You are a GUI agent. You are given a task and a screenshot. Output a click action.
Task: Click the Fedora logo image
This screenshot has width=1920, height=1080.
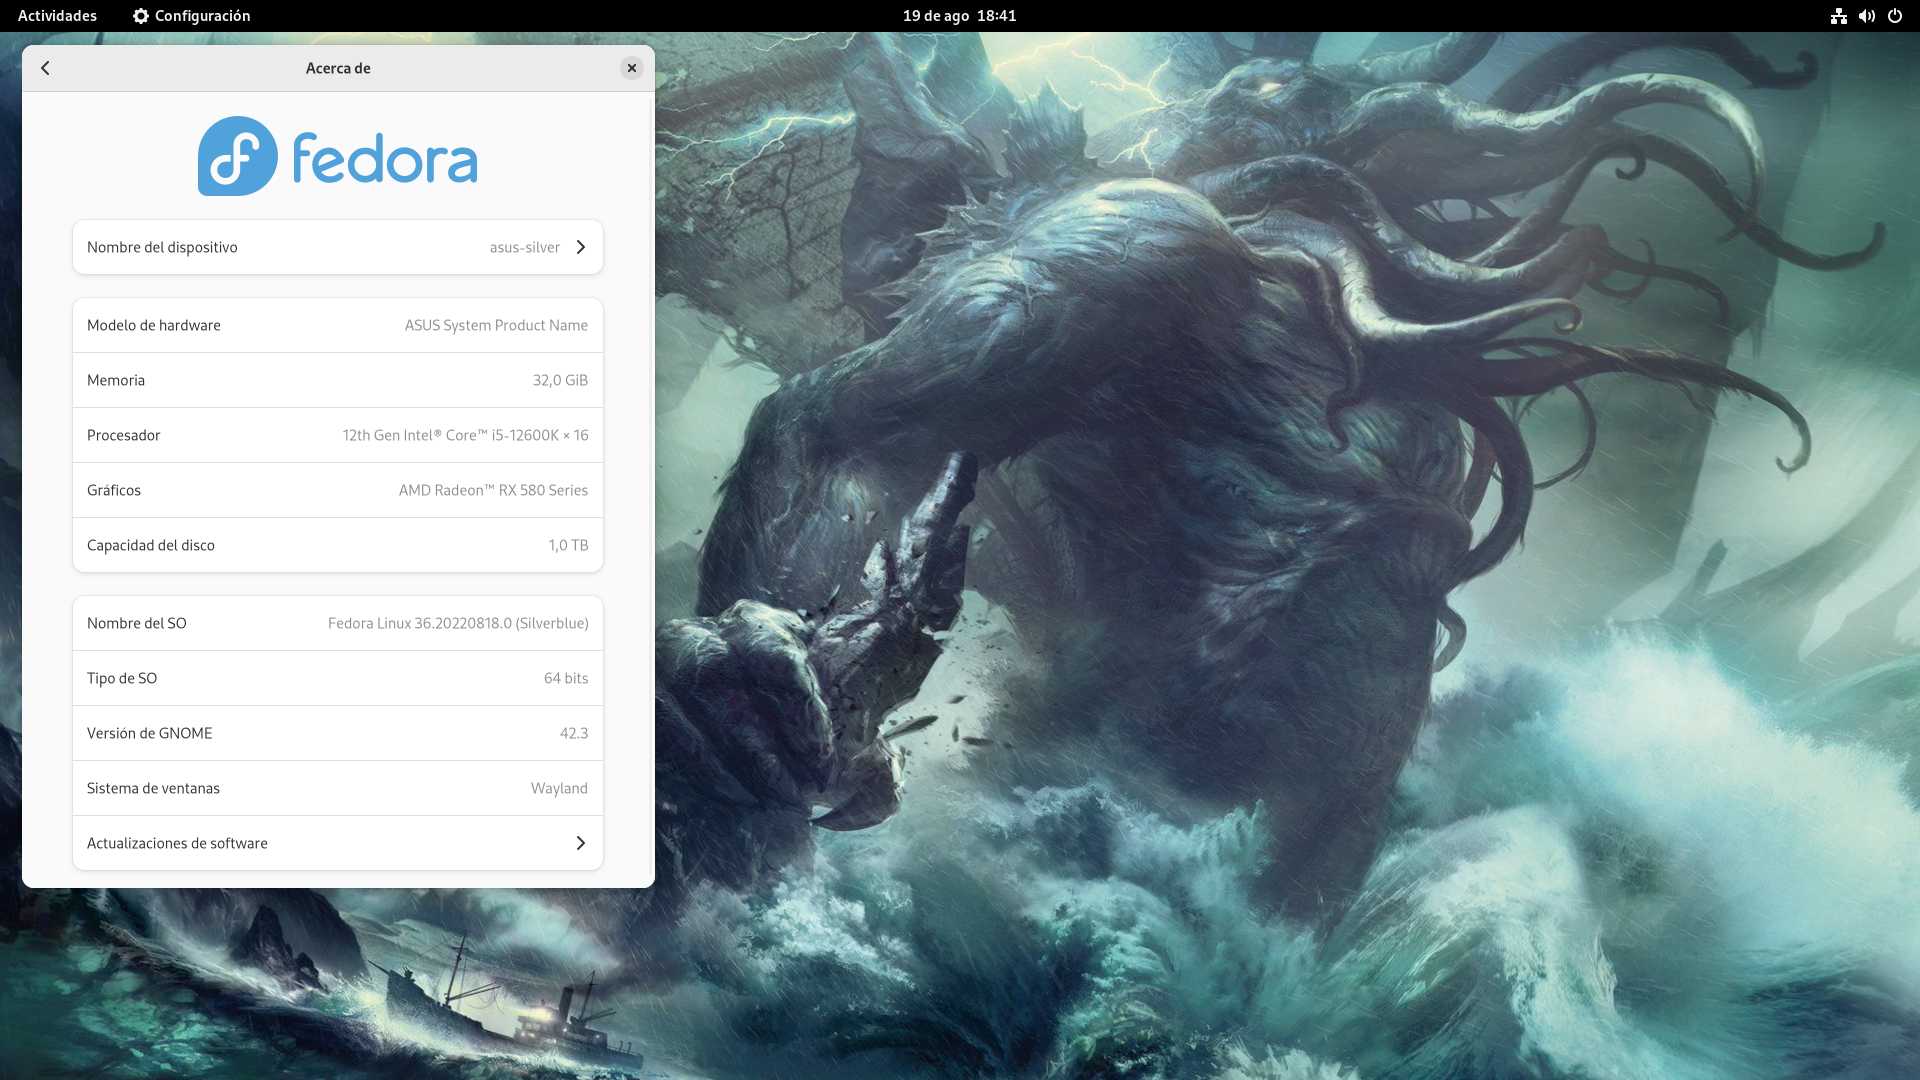tap(337, 156)
